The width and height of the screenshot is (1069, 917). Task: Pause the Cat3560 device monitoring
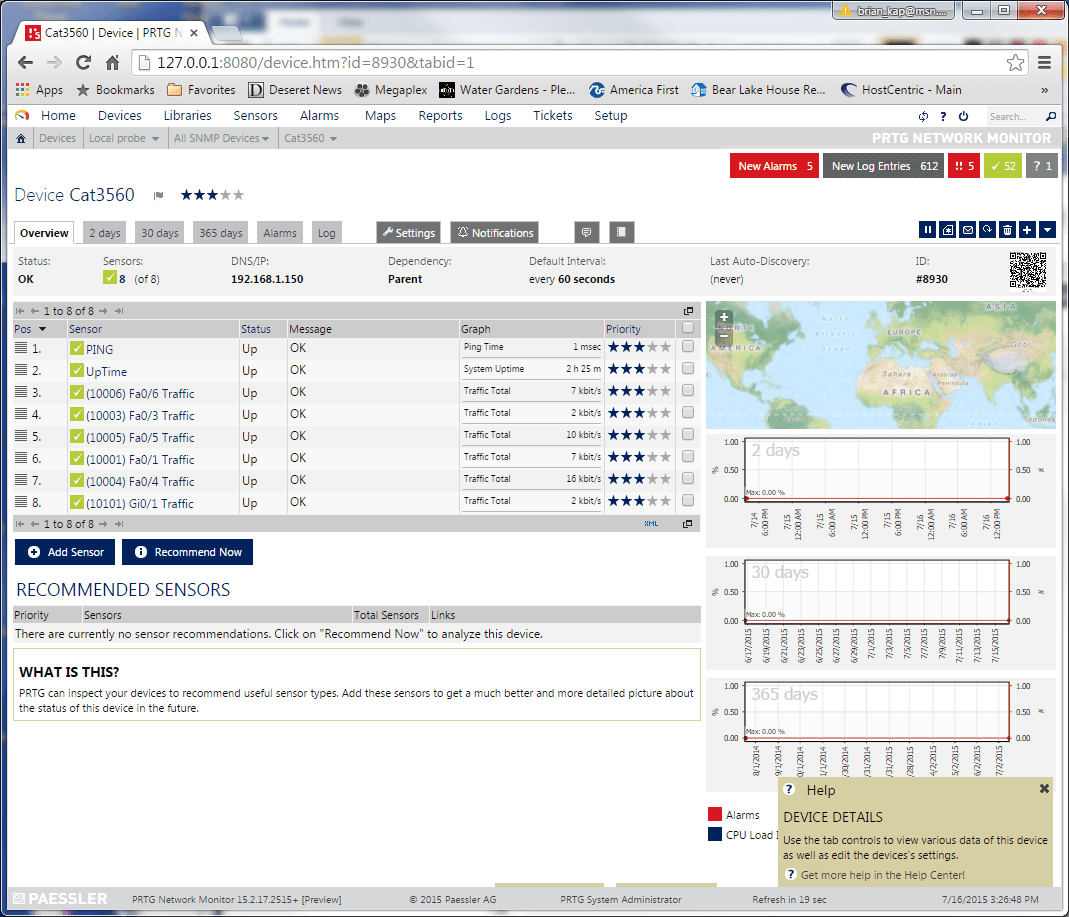point(927,230)
